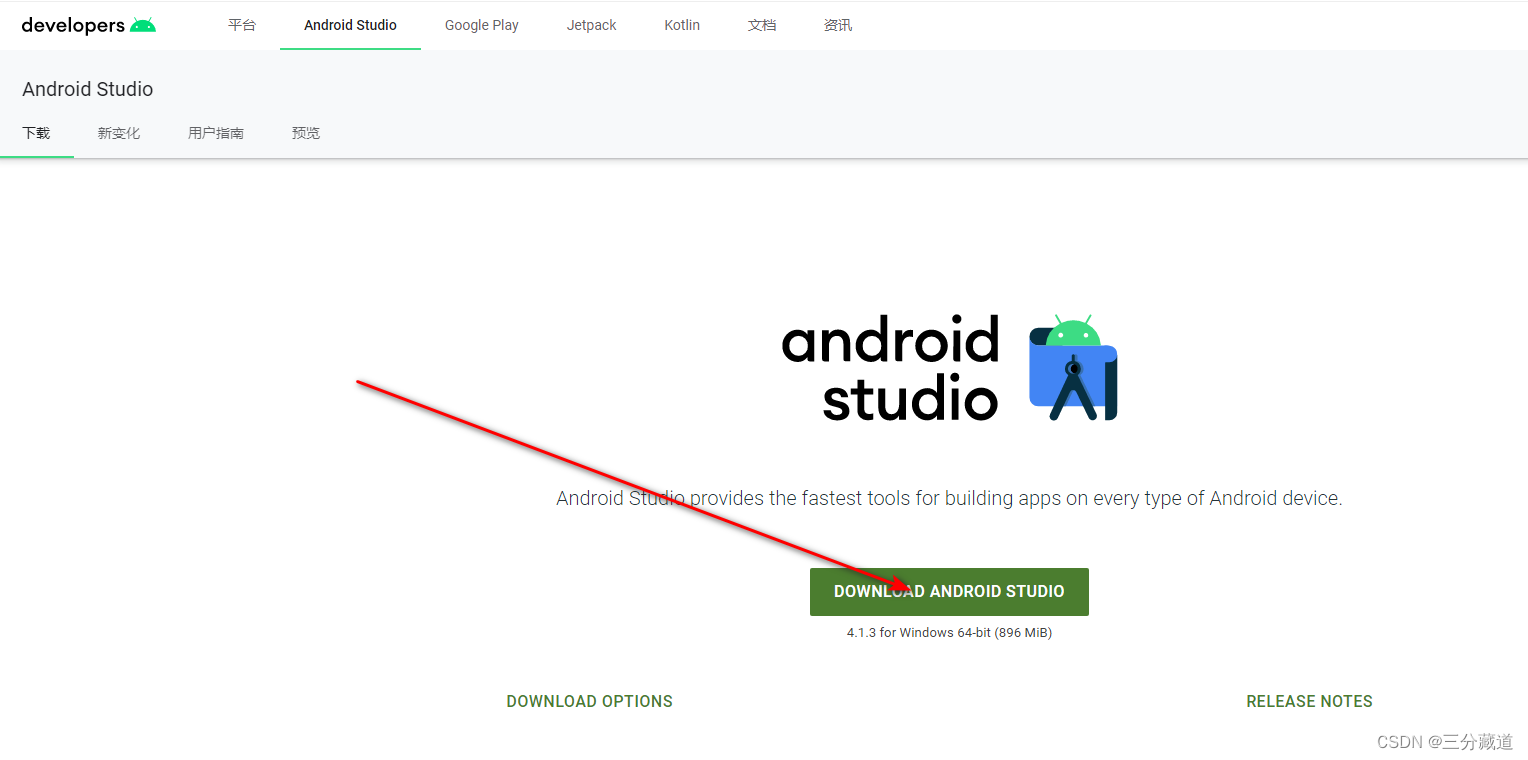1528x760 pixels.
Task: Switch to the Kotlin tab
Action: tap(682, 25)
